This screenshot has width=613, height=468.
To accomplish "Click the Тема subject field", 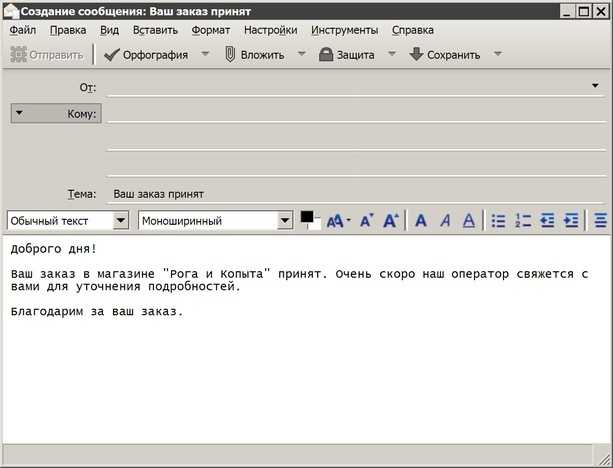I will click(x=356, y=194).
